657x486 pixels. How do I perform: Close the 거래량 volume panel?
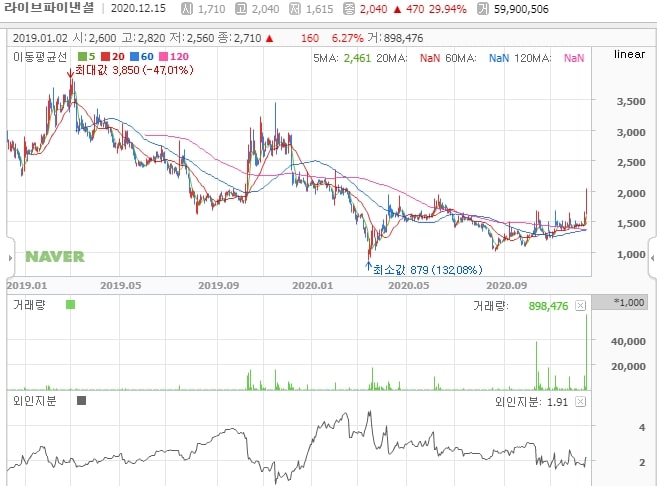click(x=580, y=306)
